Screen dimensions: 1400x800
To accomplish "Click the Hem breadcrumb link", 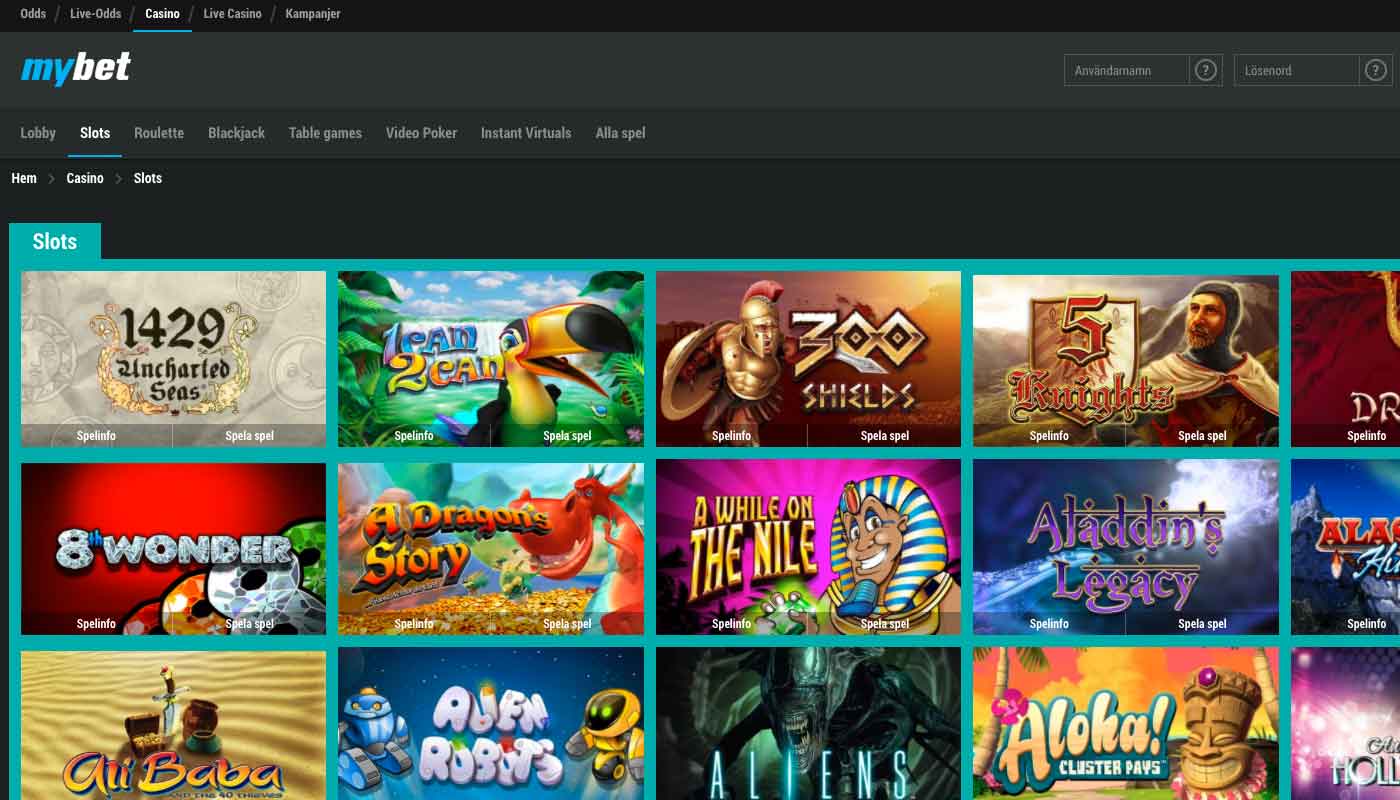I will (24, 178).
